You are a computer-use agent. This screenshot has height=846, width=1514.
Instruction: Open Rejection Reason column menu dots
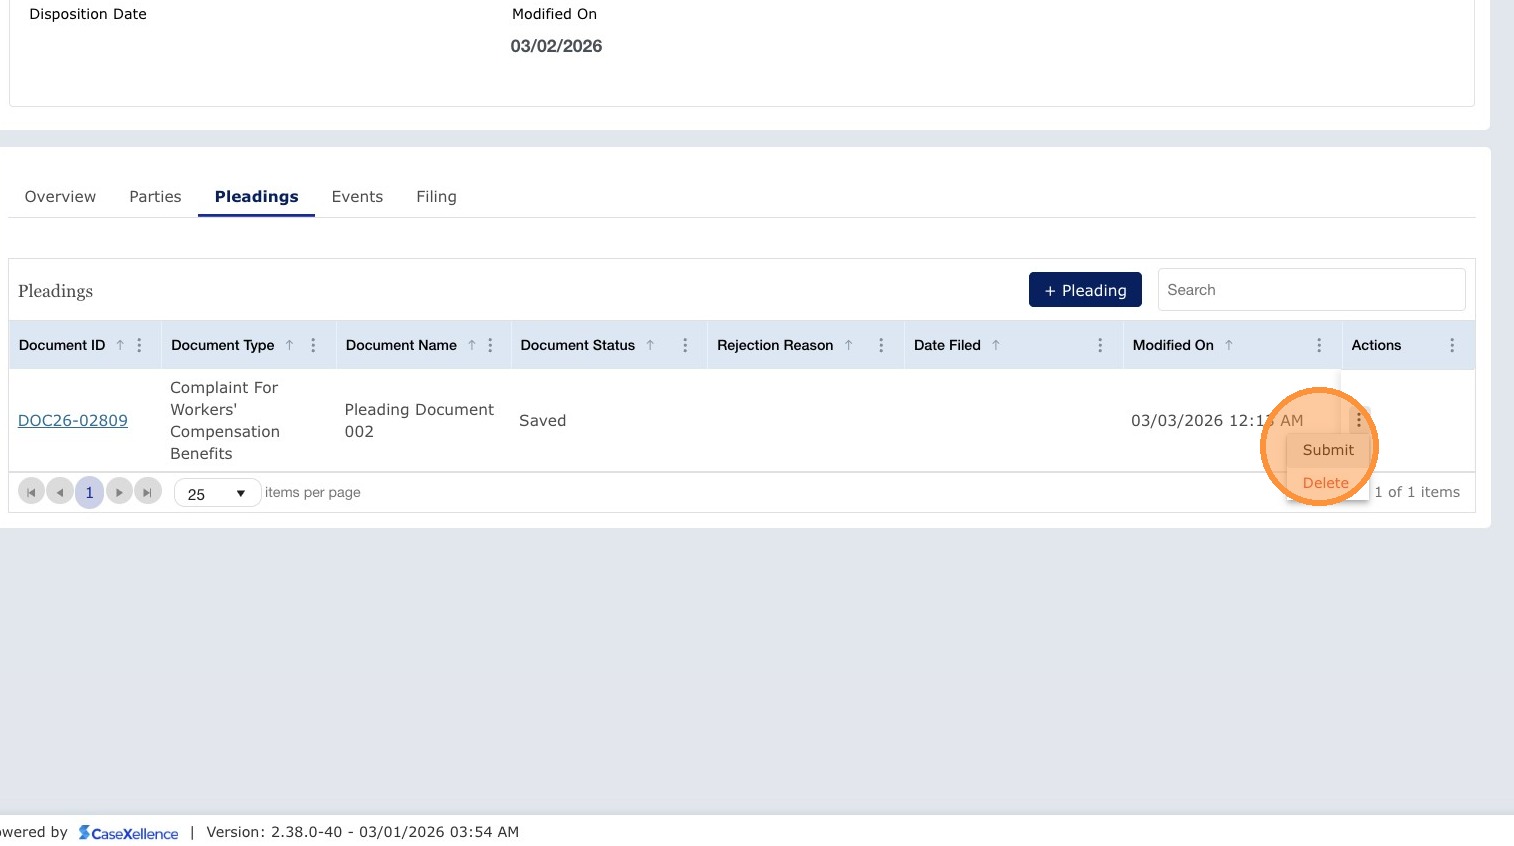click(x=881, y=345)
